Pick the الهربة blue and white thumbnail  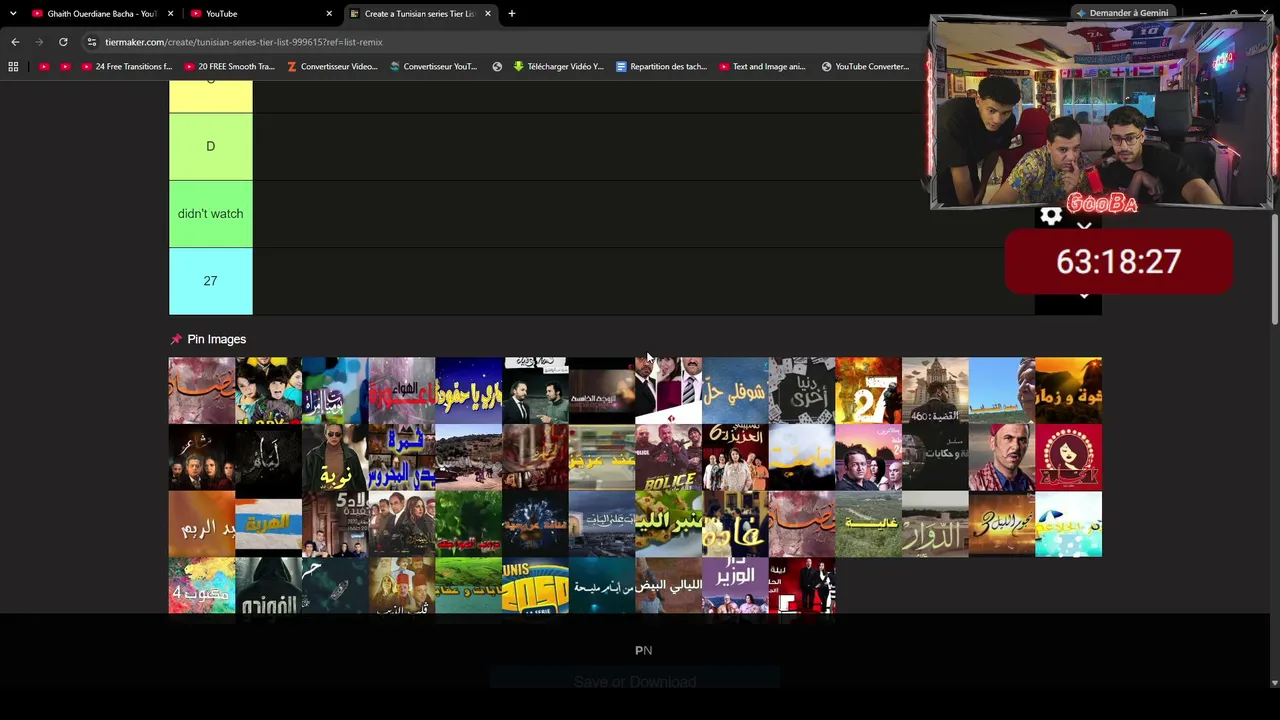tap(268, 524)
